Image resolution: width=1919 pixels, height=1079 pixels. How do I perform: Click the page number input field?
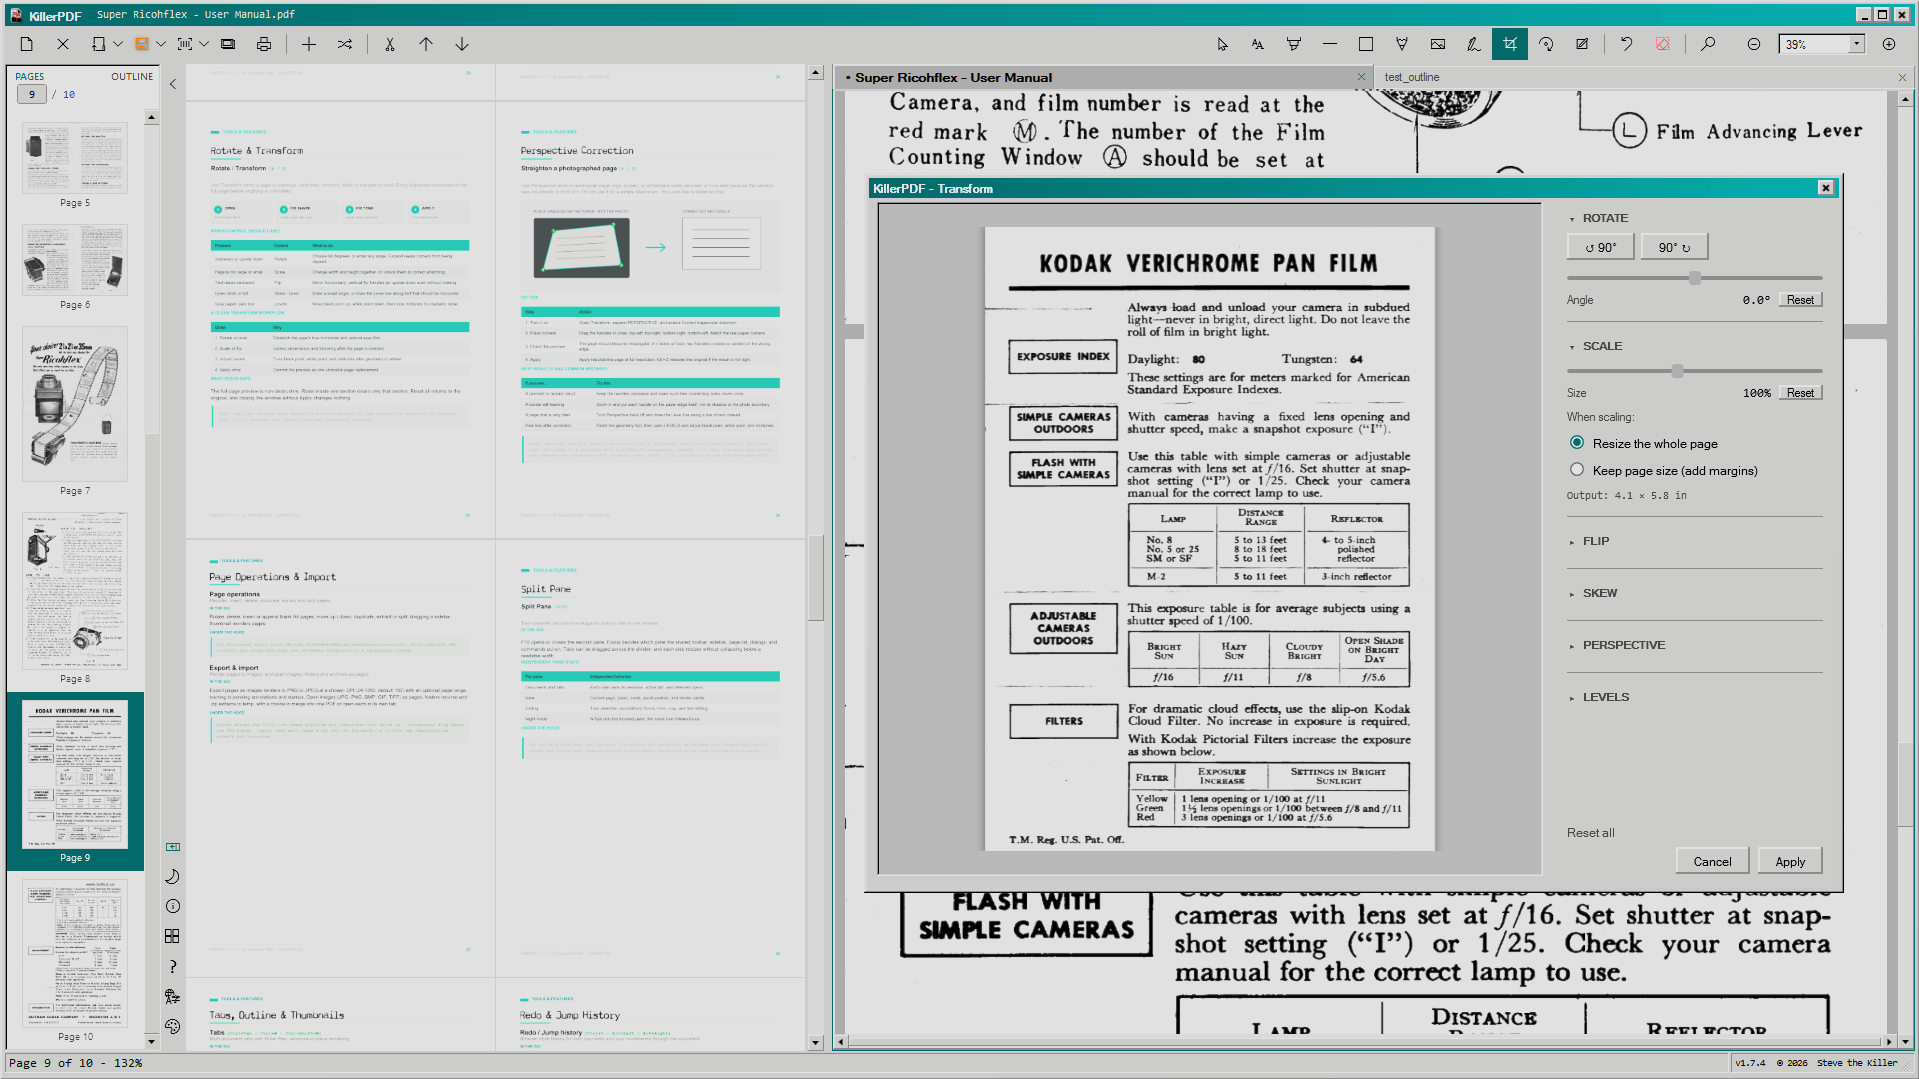click(x=32, y=94)
